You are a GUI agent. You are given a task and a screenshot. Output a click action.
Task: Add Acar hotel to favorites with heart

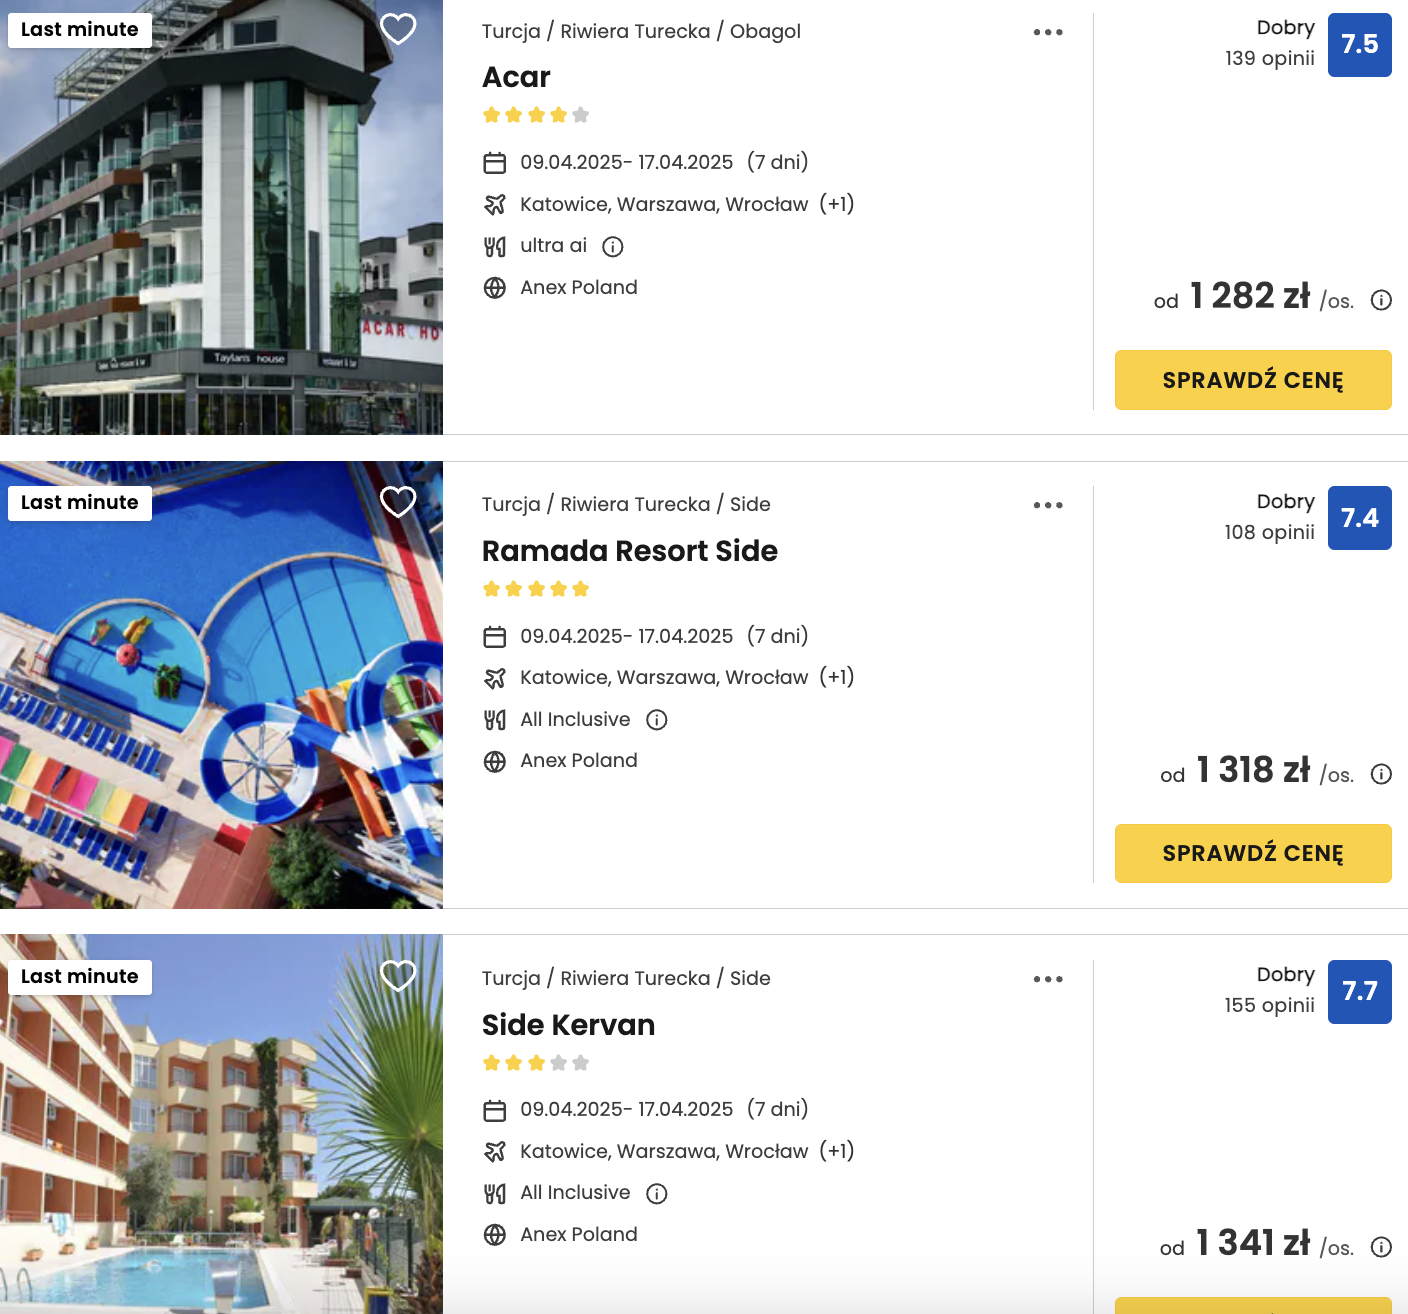[x=398, y=29]
